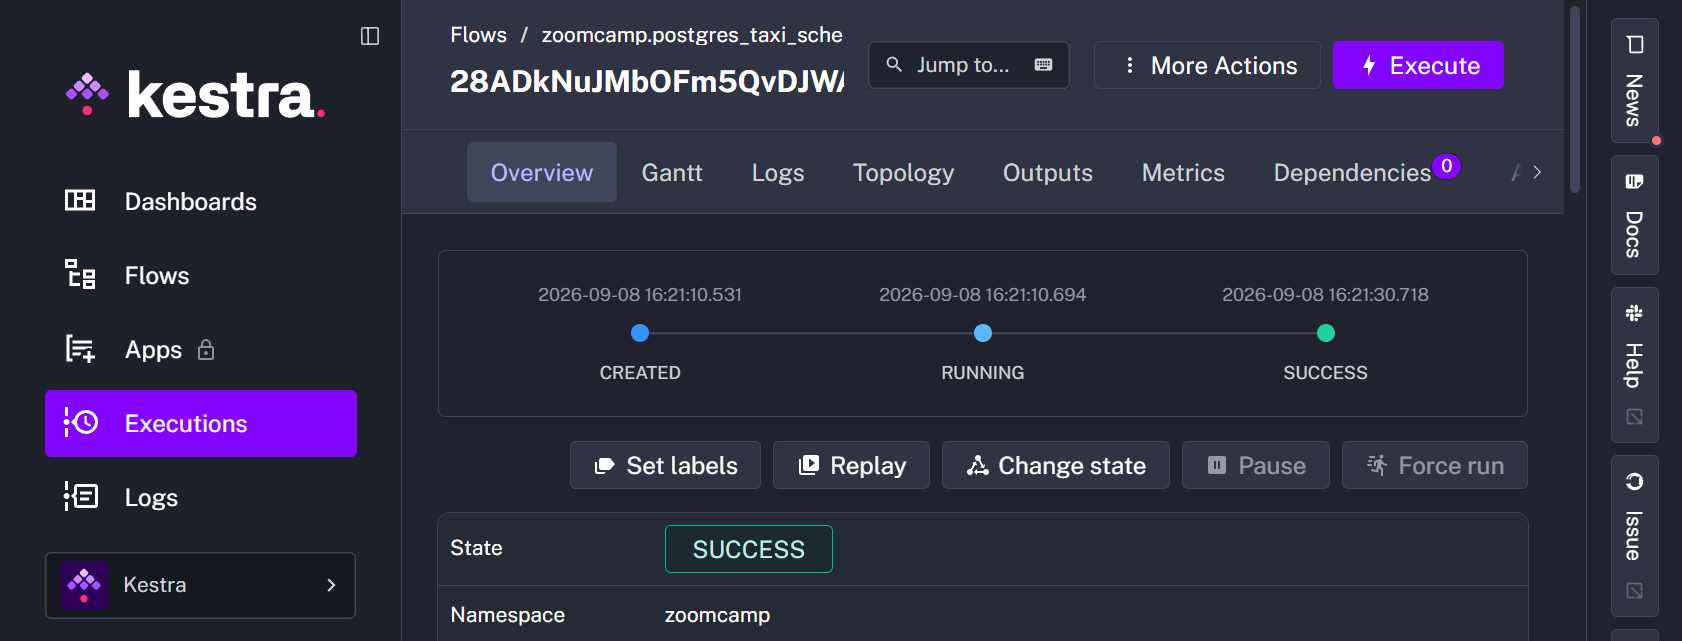Switch to the Topology tab

903,172
